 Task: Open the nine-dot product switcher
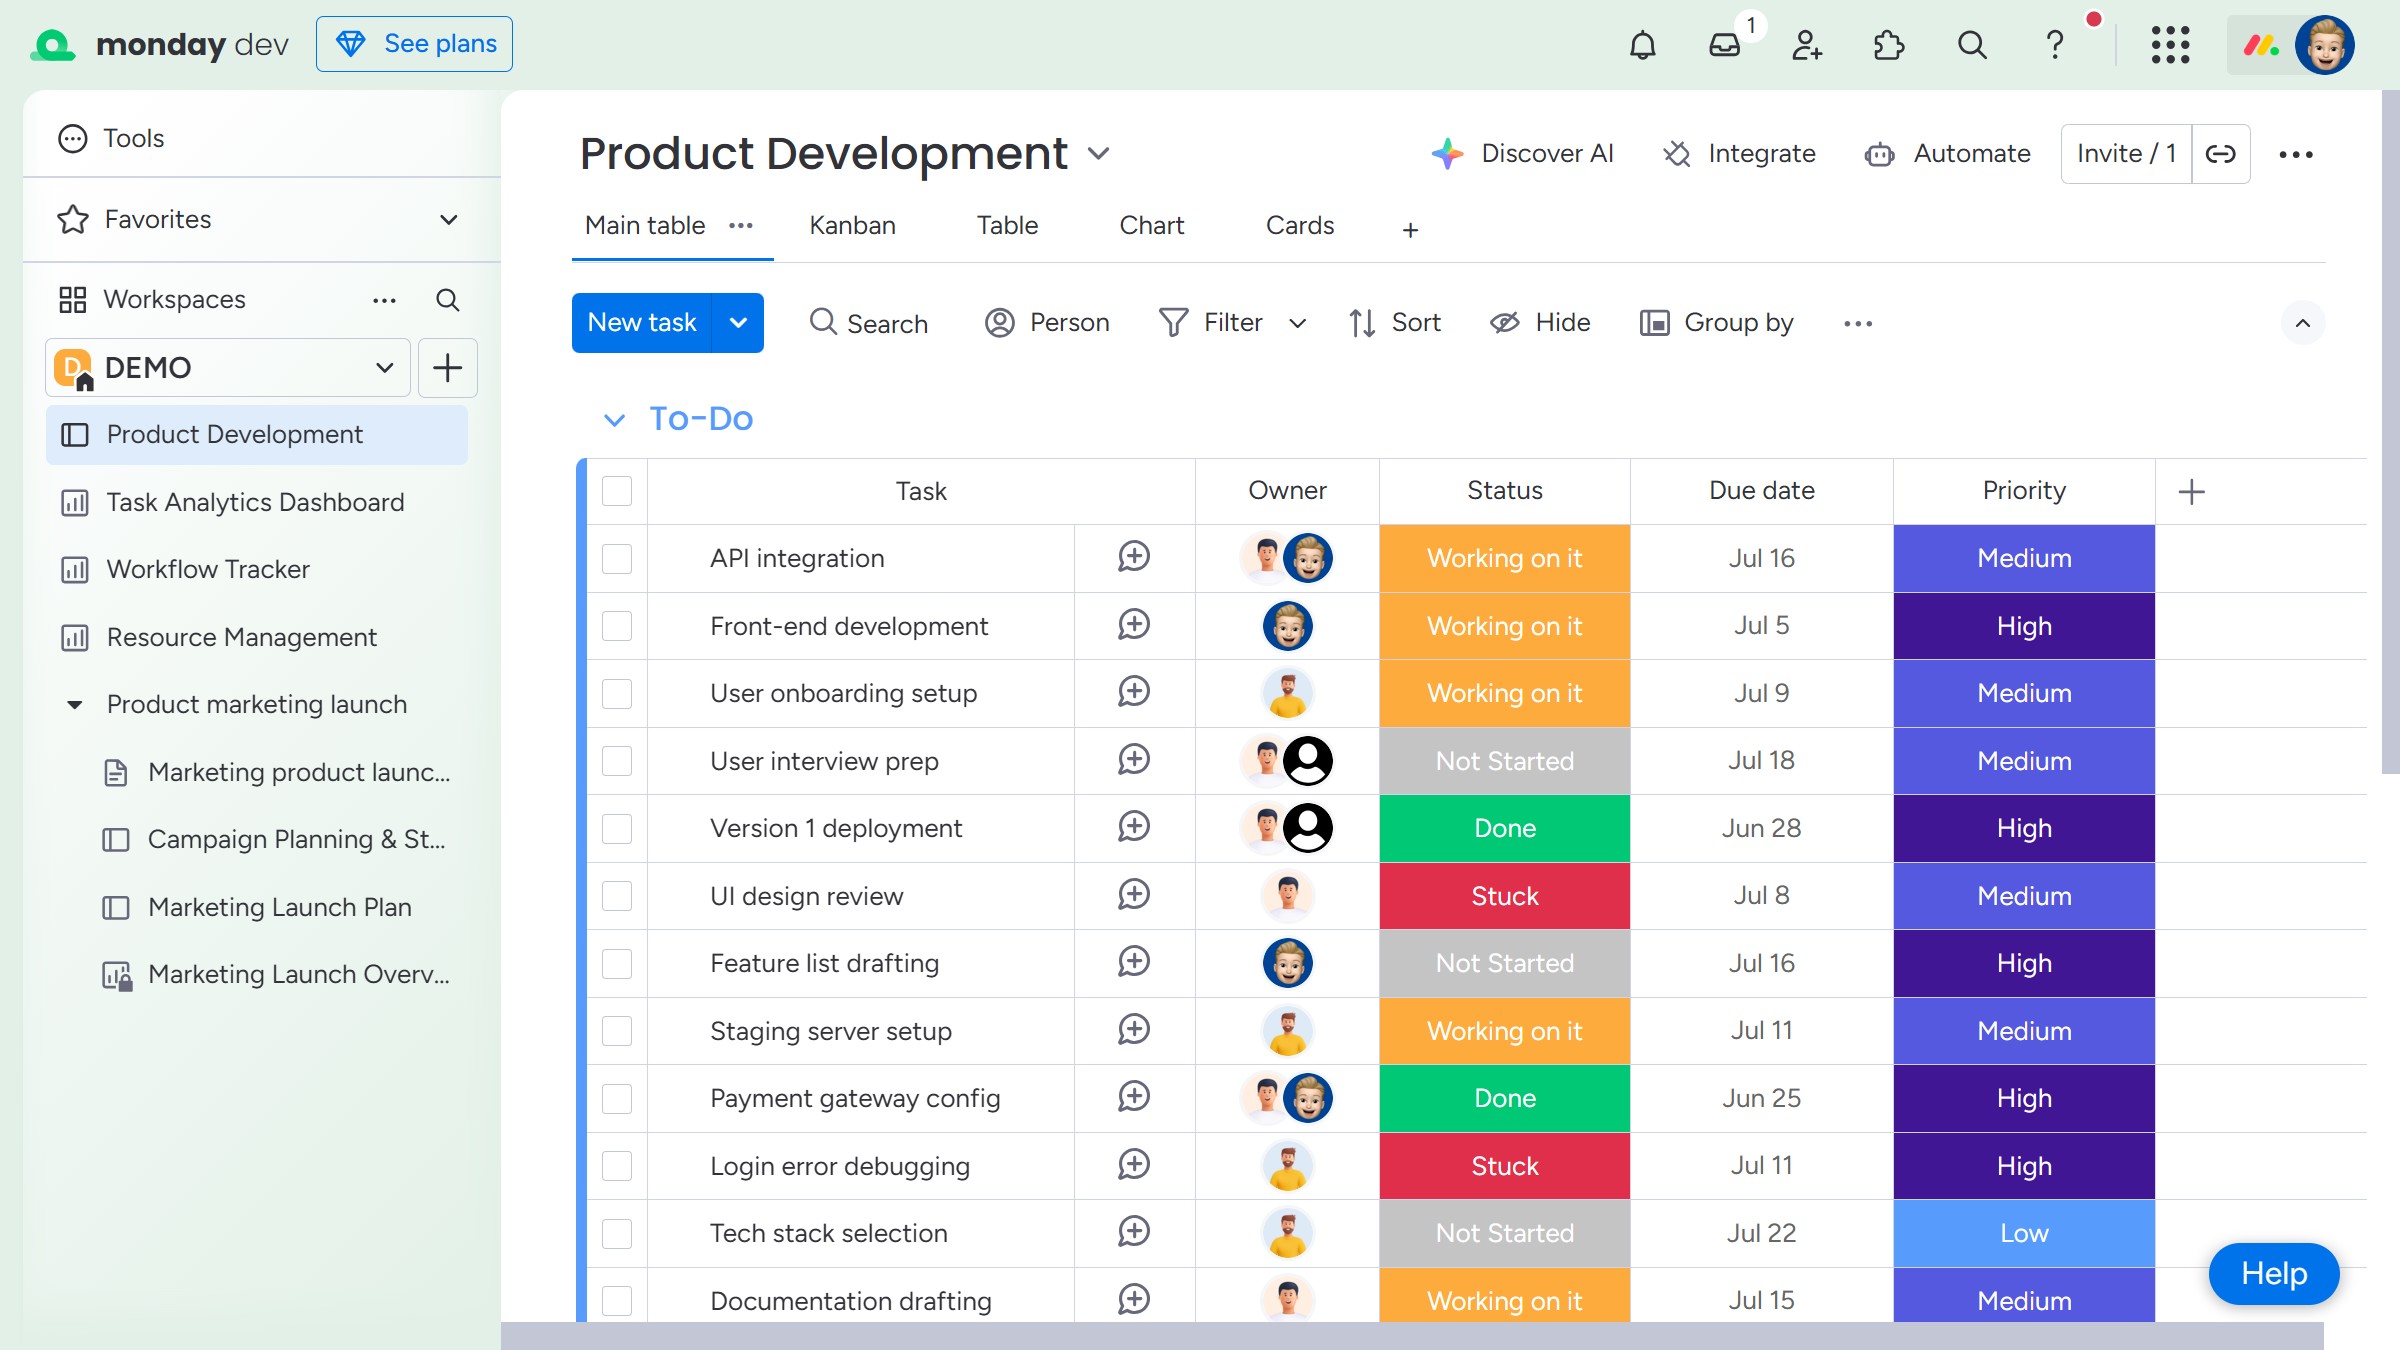click(x=2170, y=45)
